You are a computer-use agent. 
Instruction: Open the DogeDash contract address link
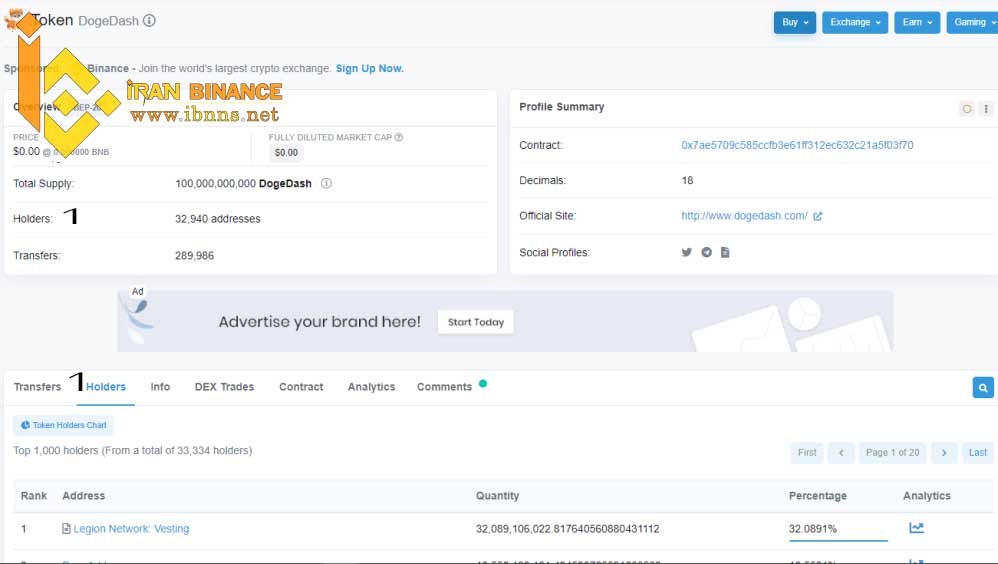(797, 145)
